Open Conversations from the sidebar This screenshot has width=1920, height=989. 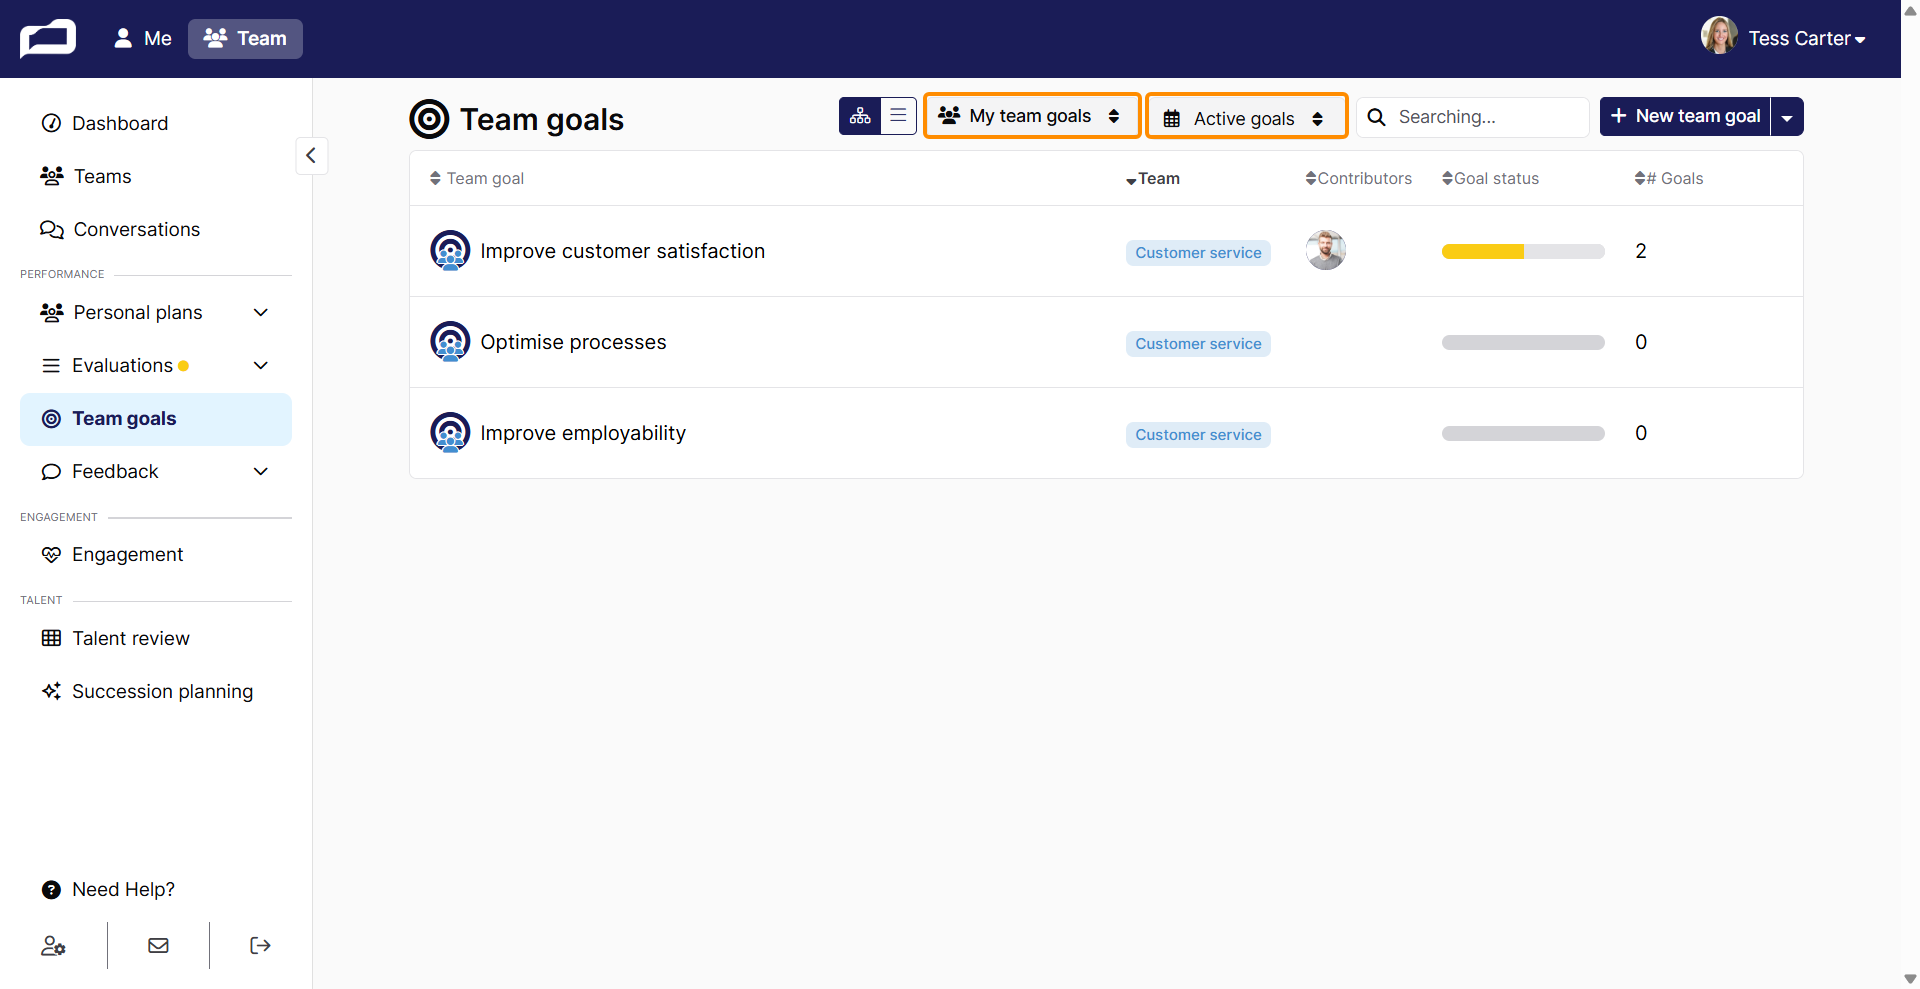pyautogui.click(x=156, y=229)
